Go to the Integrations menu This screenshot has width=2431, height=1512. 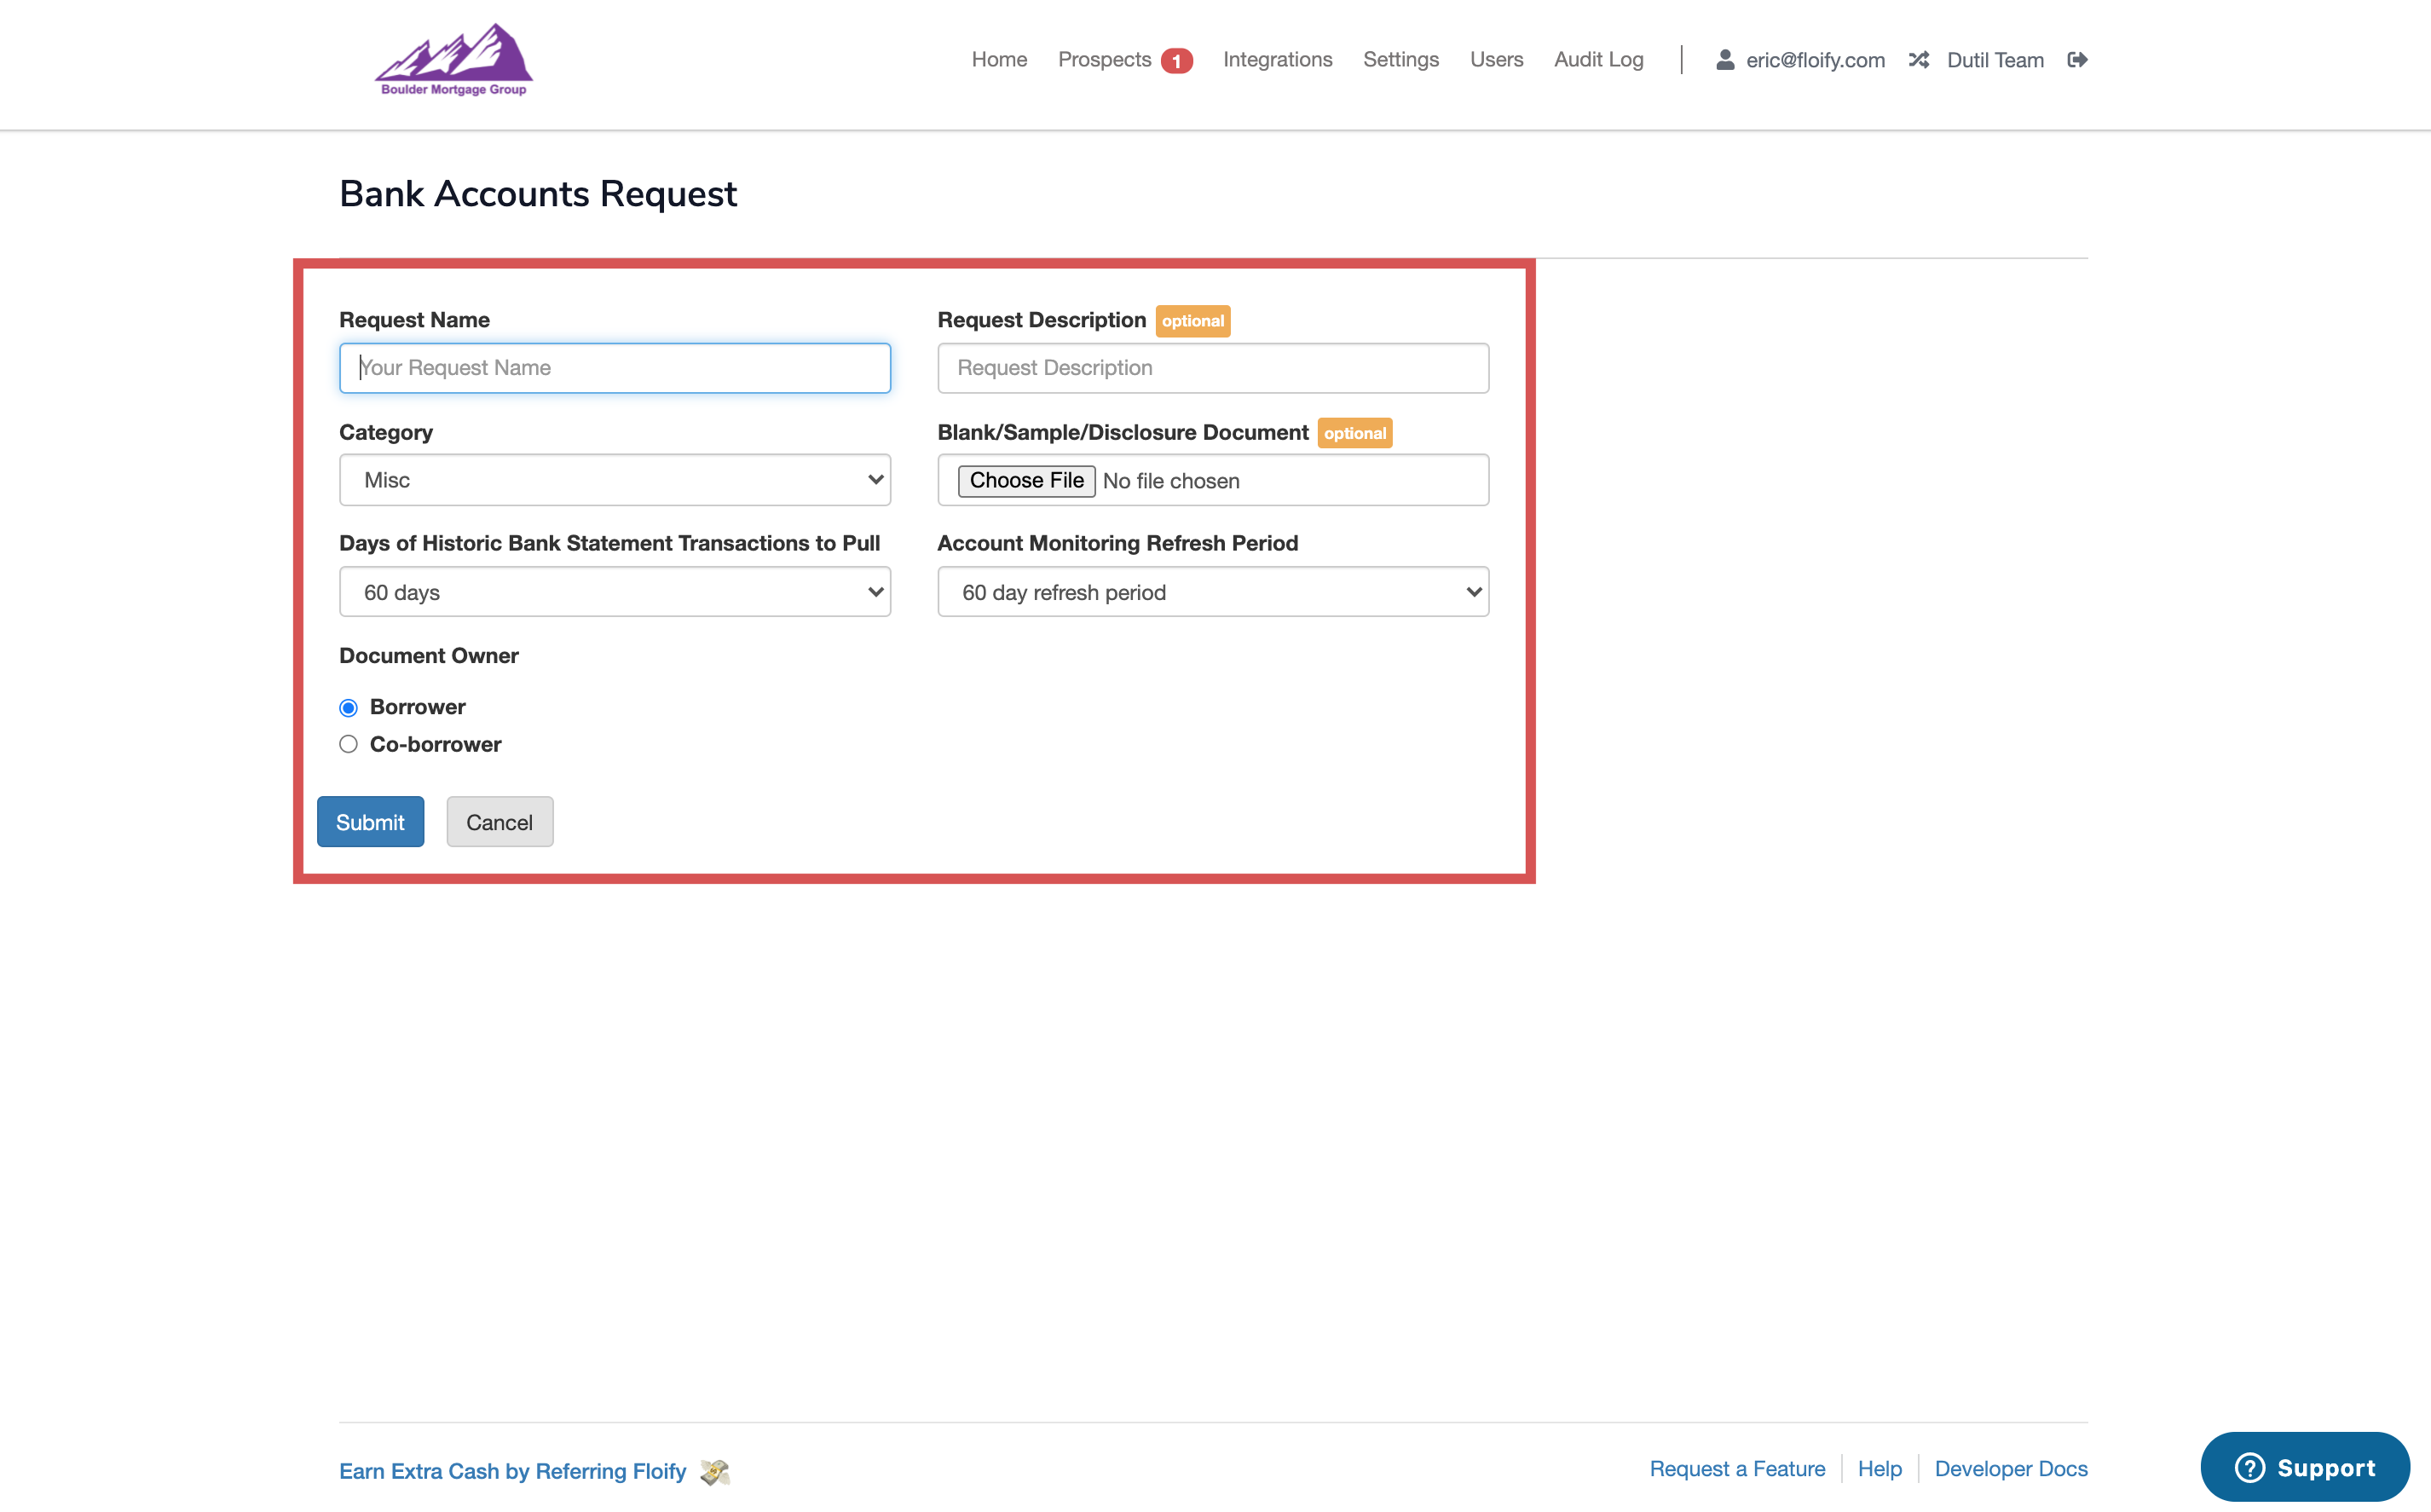tap(1277, 60)
